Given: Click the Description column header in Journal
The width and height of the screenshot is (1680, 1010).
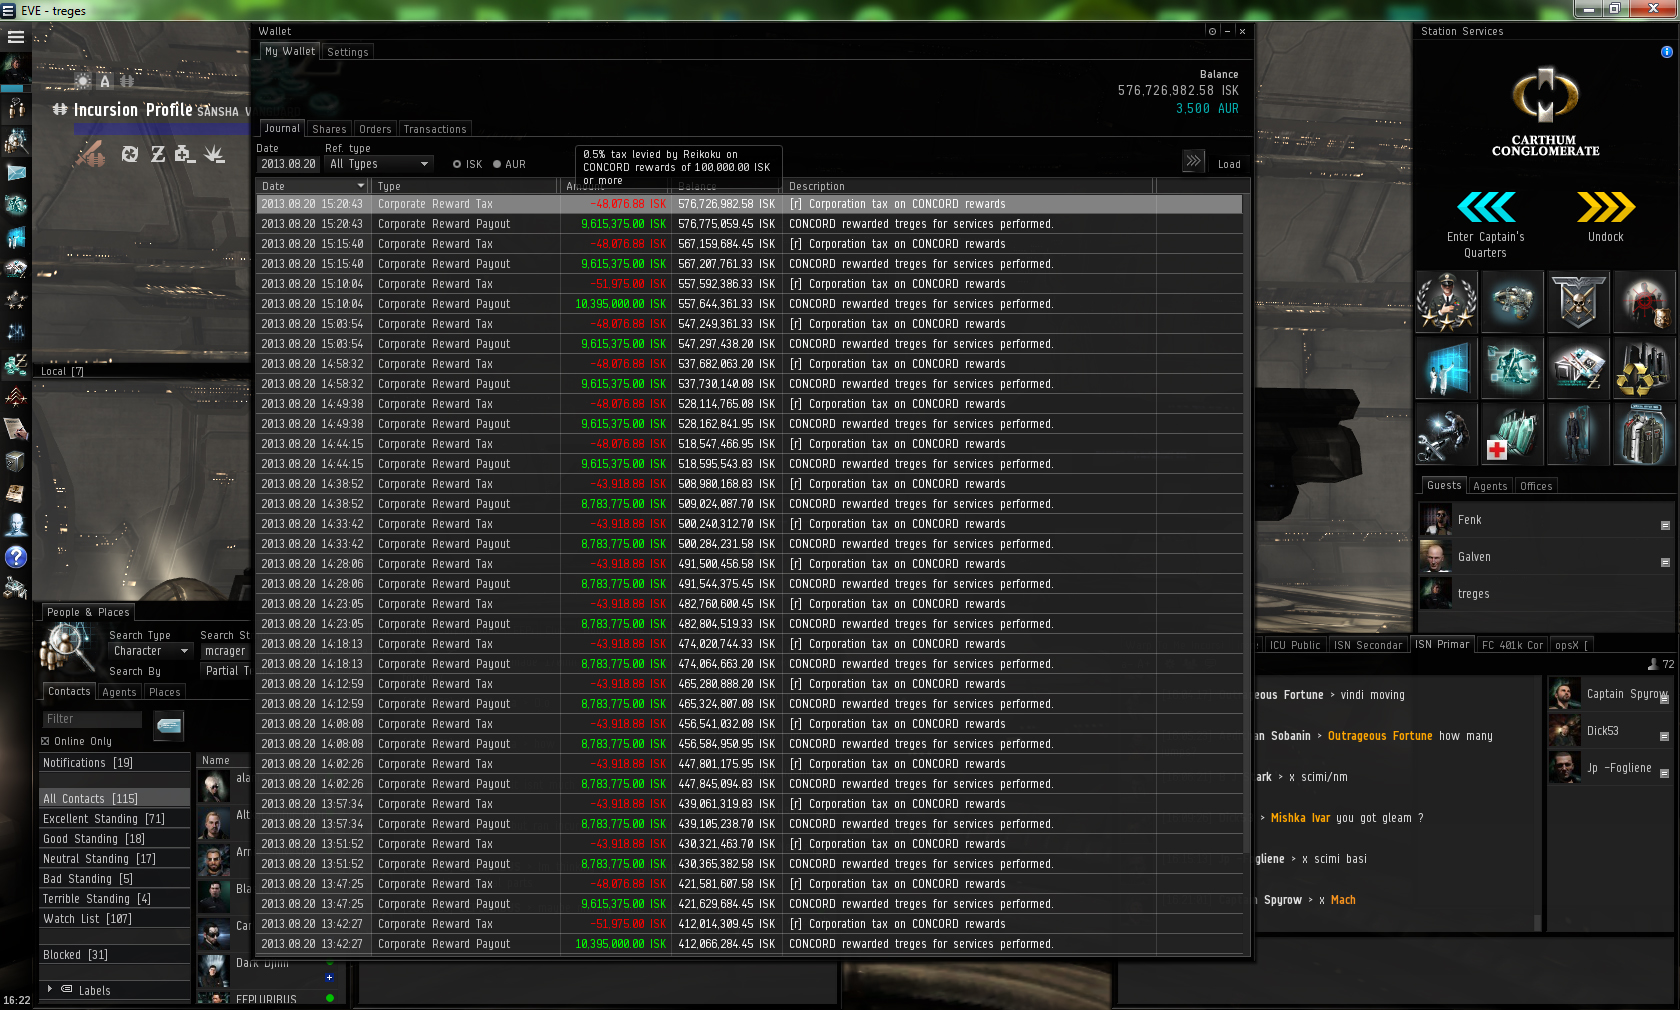Looking at the screenshot, I should pos(968,186).
